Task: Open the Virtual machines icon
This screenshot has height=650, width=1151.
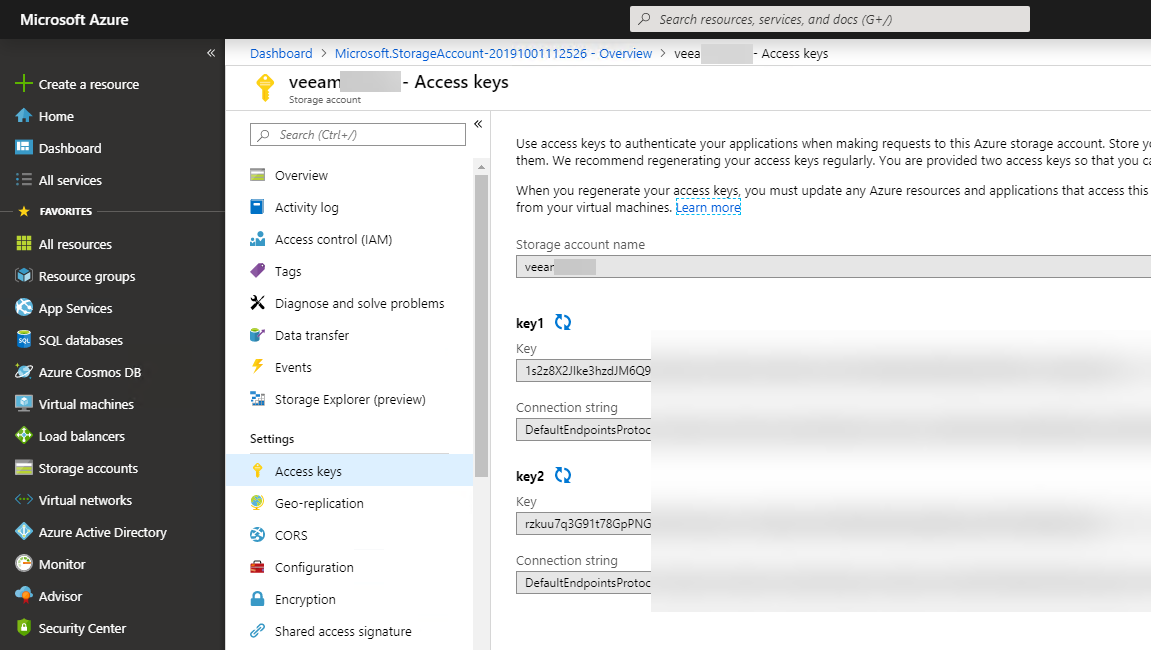Action: tap(23, 404)
